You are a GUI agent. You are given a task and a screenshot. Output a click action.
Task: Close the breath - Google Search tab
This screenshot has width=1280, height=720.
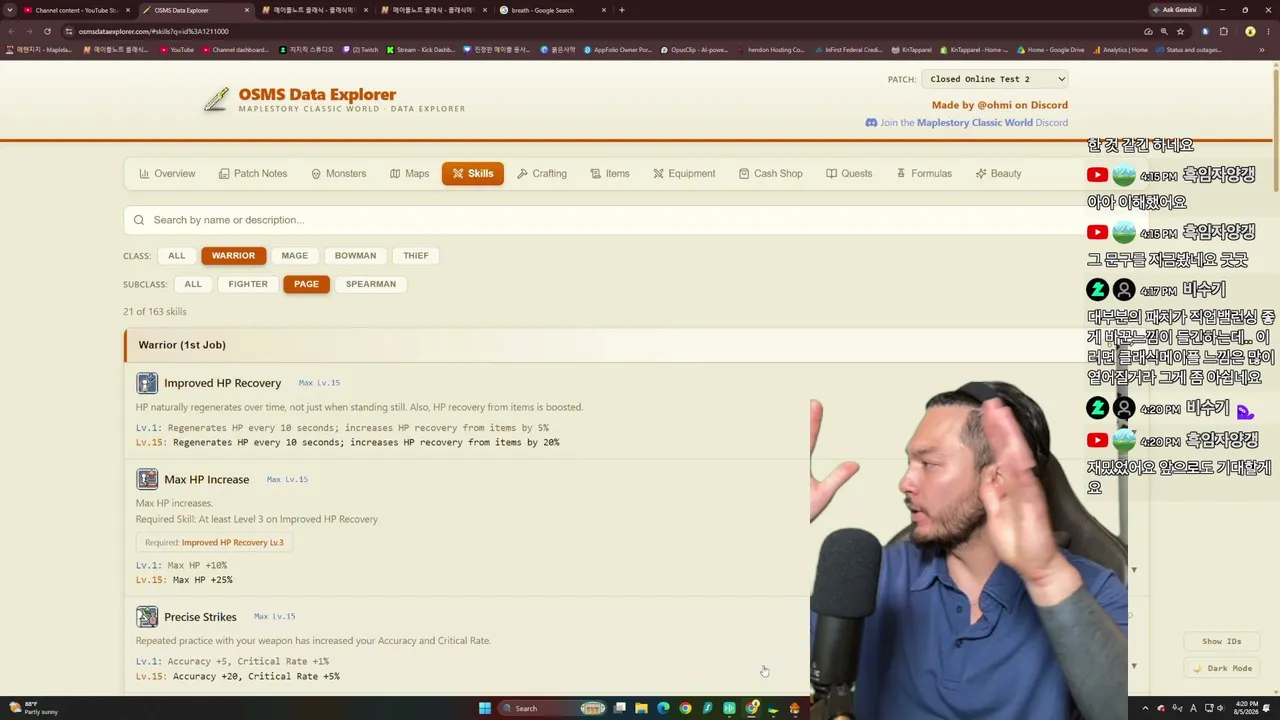(604, 10)
